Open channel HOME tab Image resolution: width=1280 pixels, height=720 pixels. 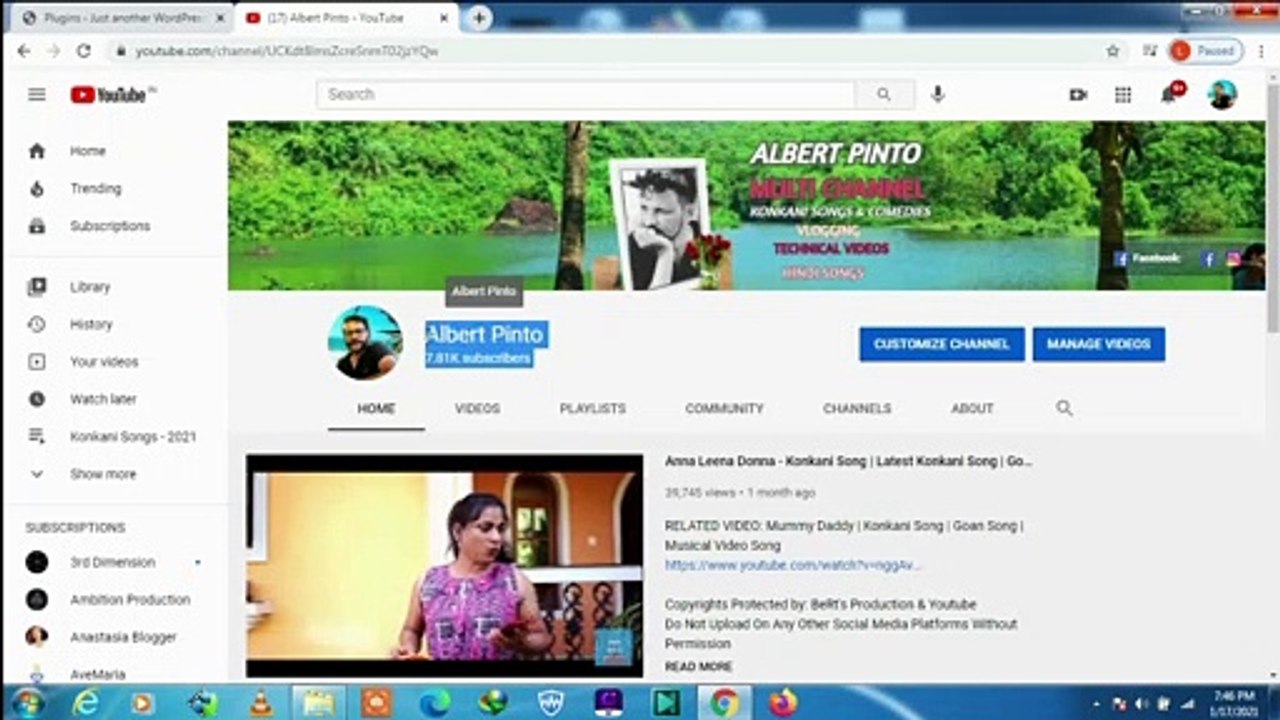click(376, 409)
